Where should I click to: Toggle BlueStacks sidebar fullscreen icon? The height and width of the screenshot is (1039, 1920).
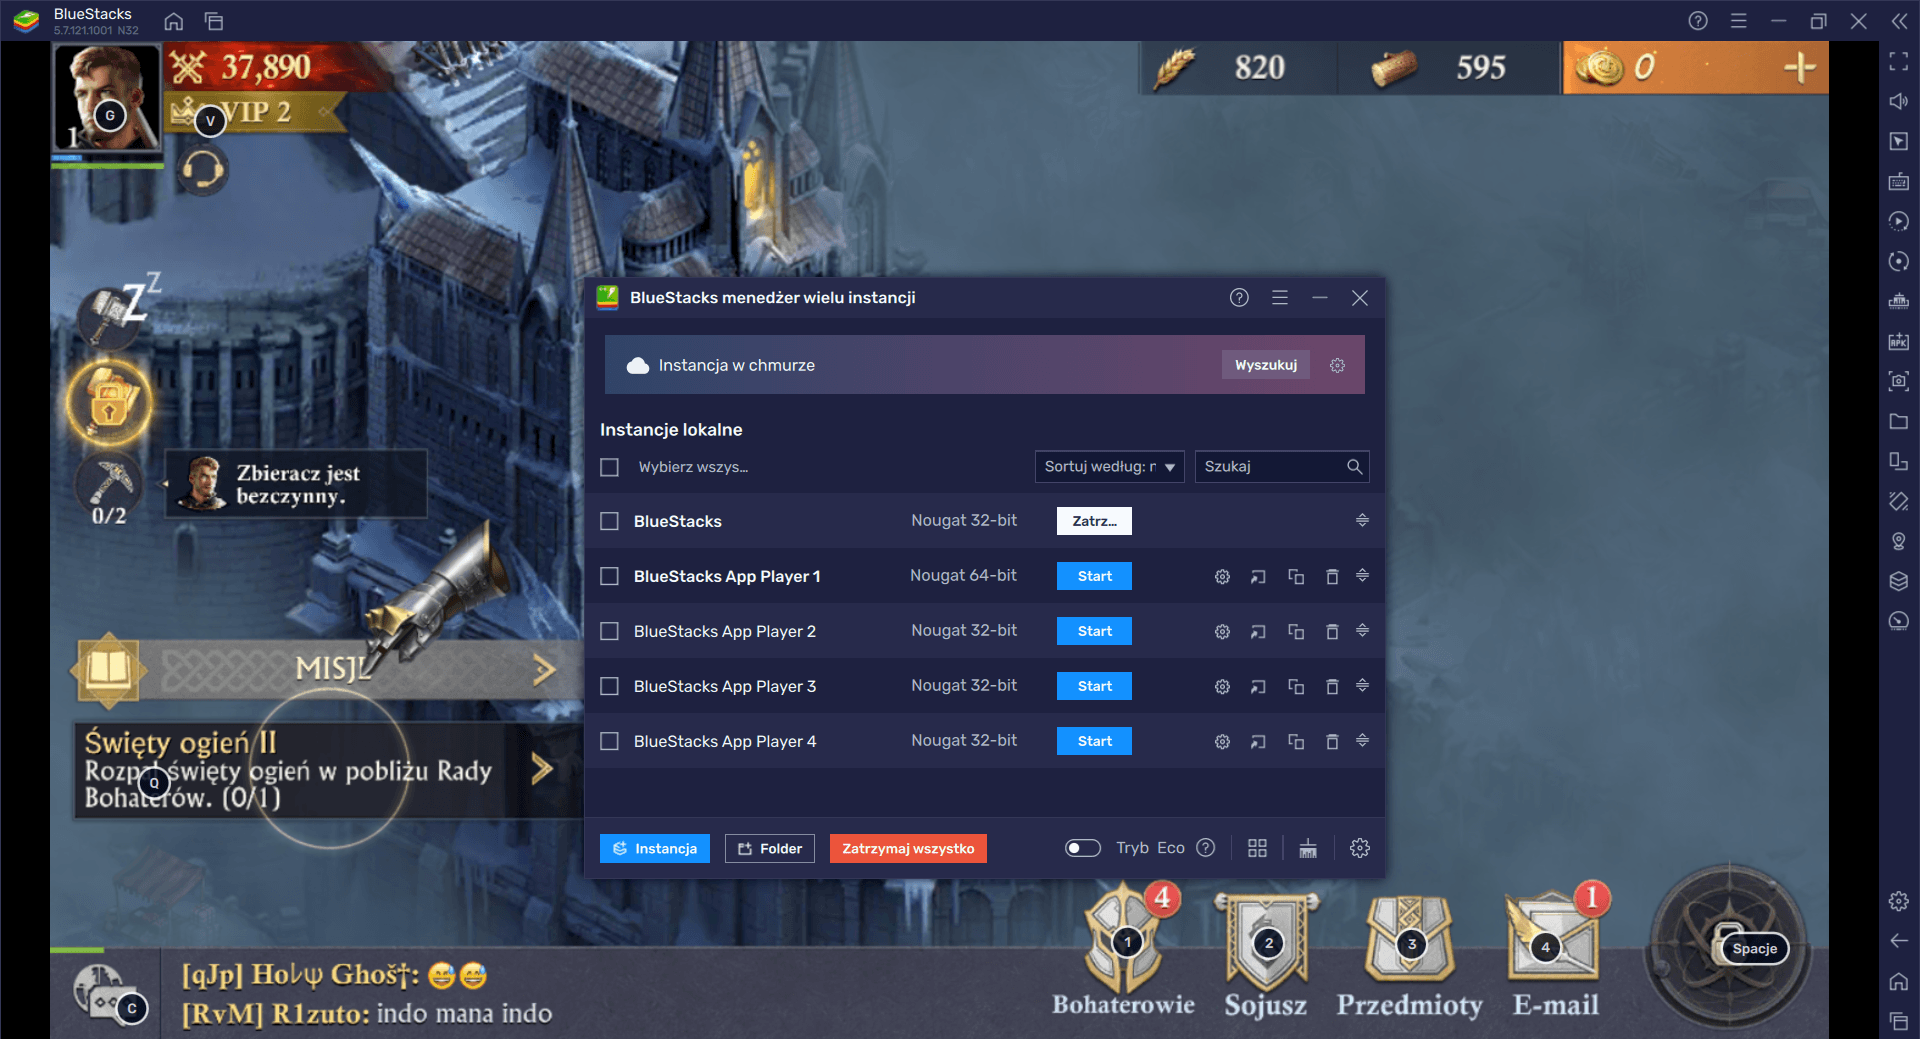pyautogui.click(x=1898, y=61)
